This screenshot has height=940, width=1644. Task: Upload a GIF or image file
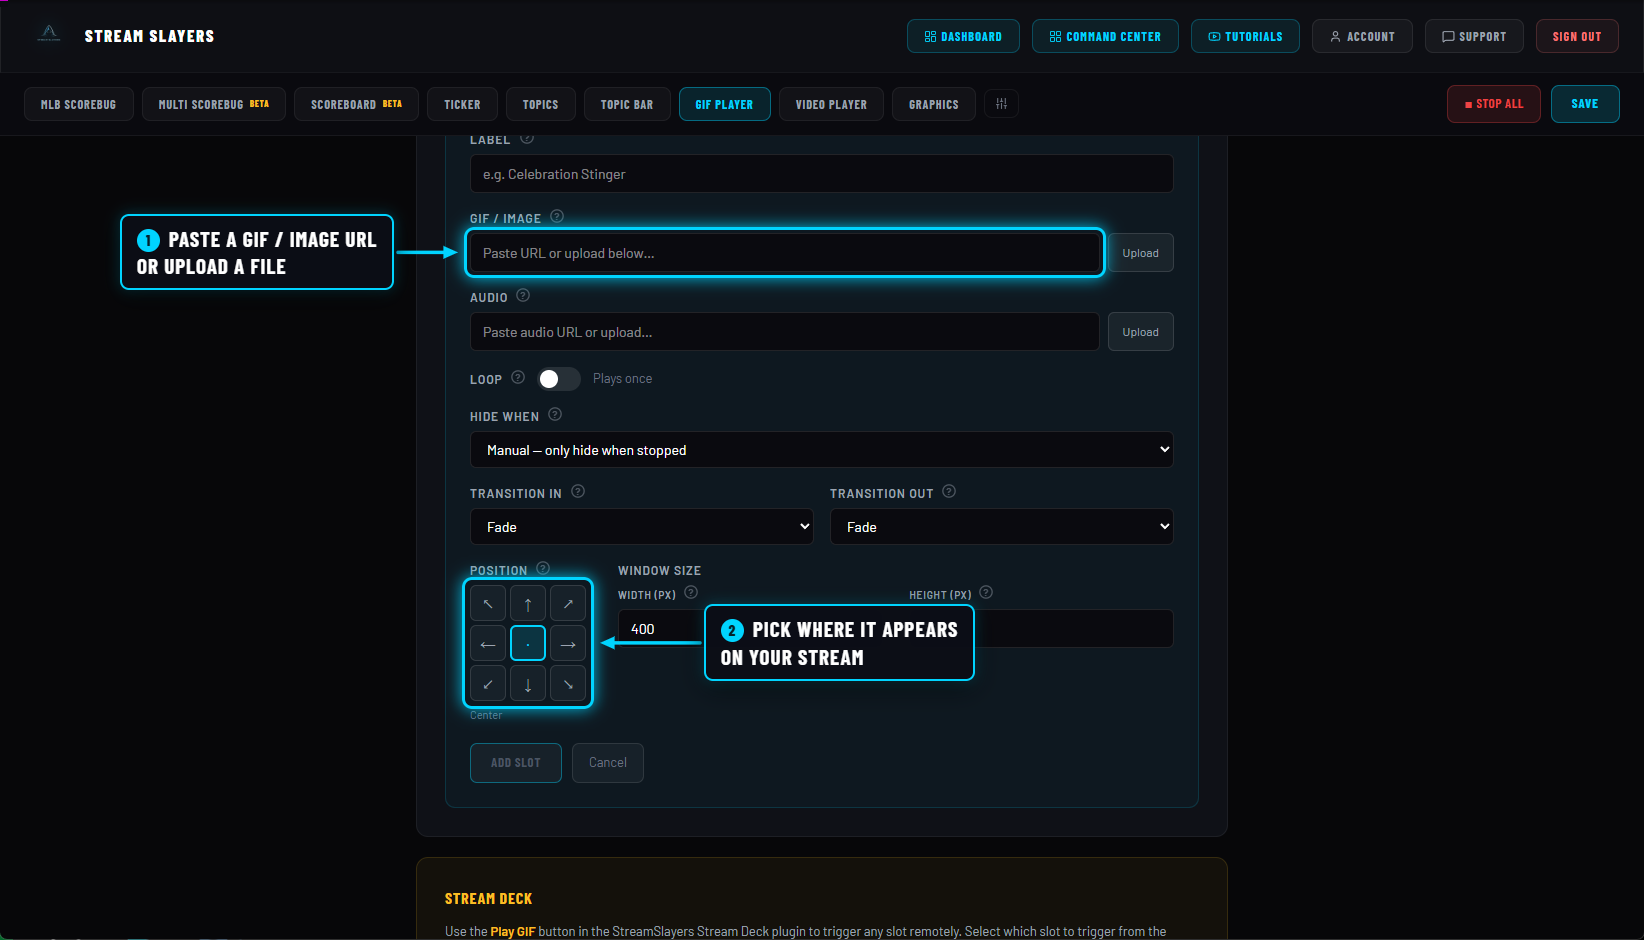point(1141,253)
